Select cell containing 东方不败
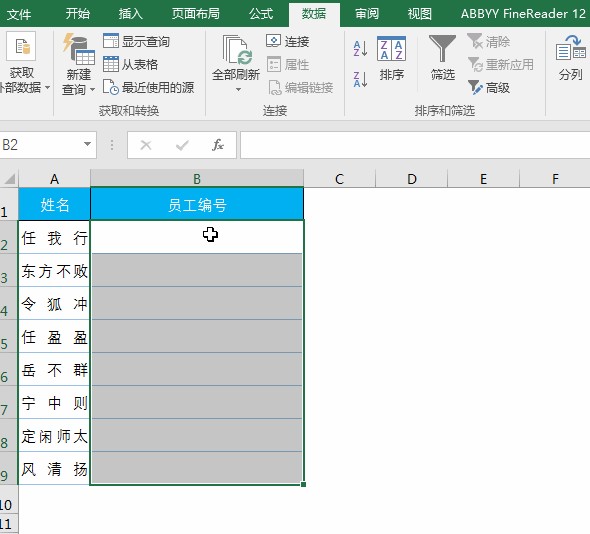Viewport: 590px width, 534px height. pos(54,270)
